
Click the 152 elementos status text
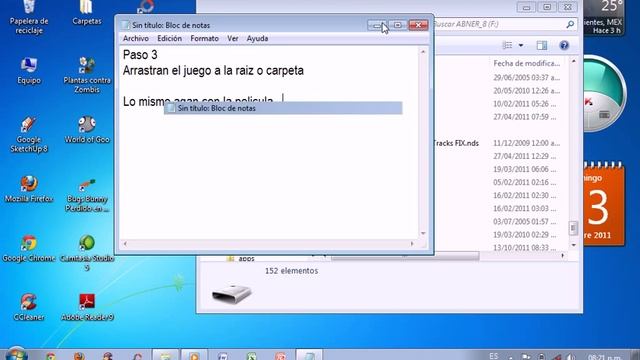click(x=291, y=271)
